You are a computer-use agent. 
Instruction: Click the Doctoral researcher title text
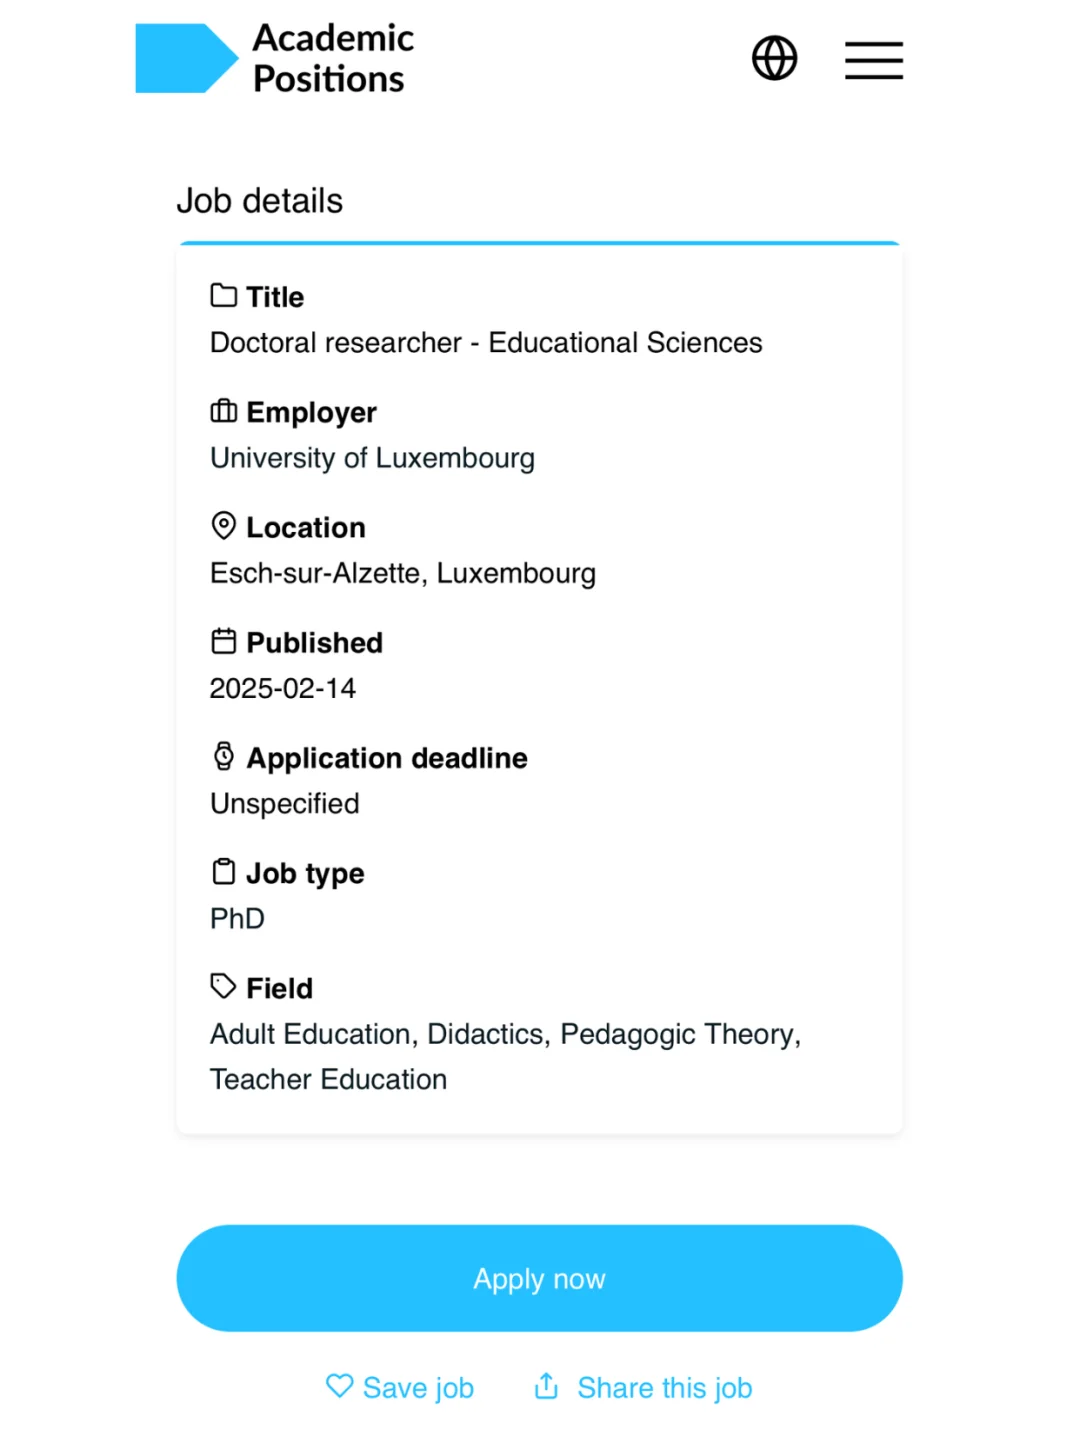[x=486, y=343]
